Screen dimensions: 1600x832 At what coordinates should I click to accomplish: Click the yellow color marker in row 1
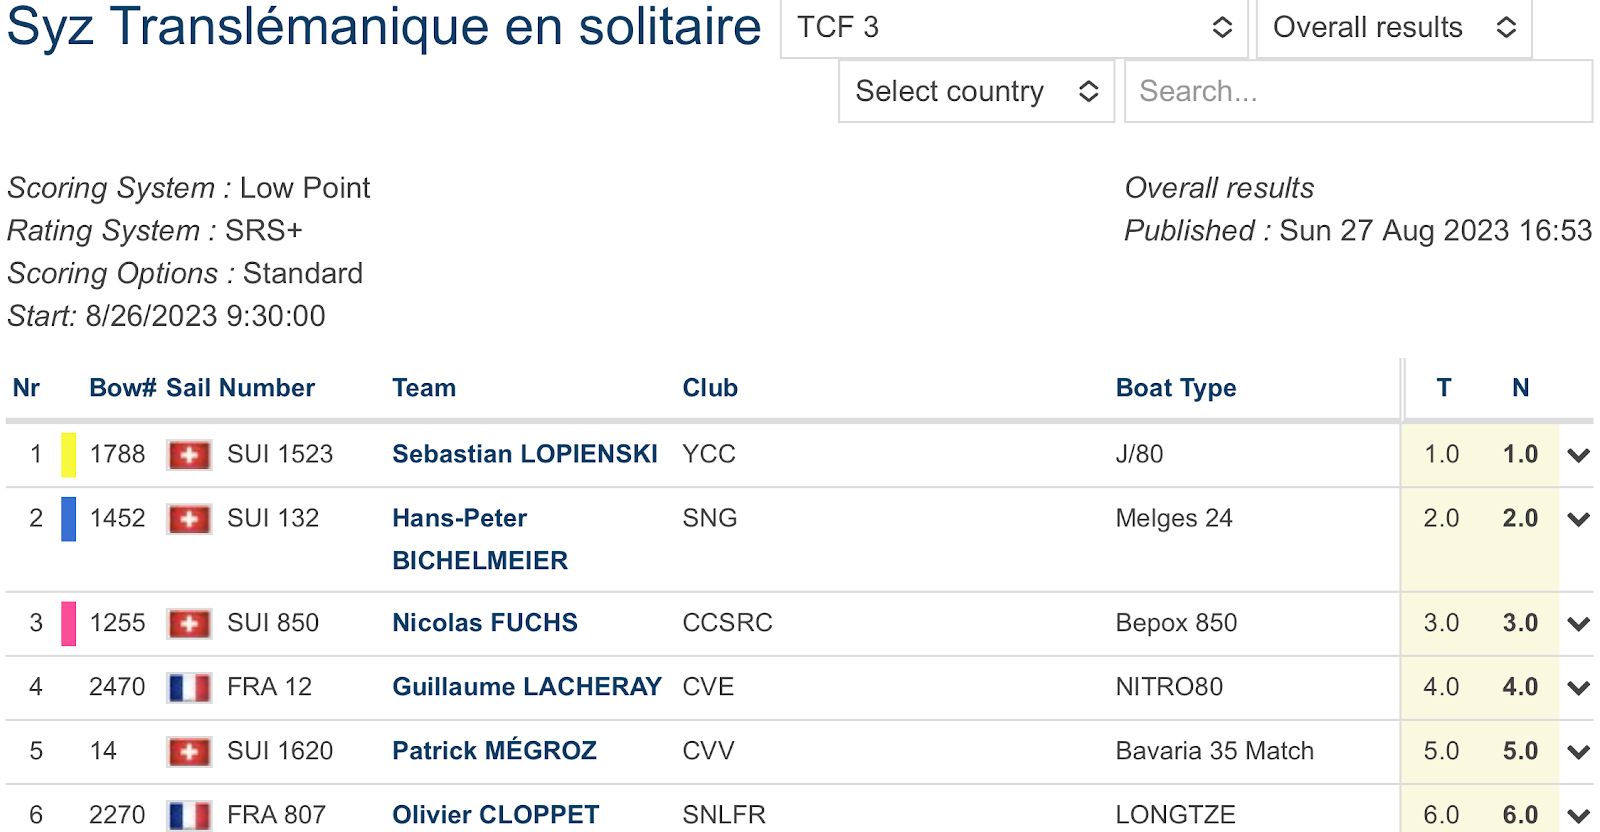pos(69,455)
